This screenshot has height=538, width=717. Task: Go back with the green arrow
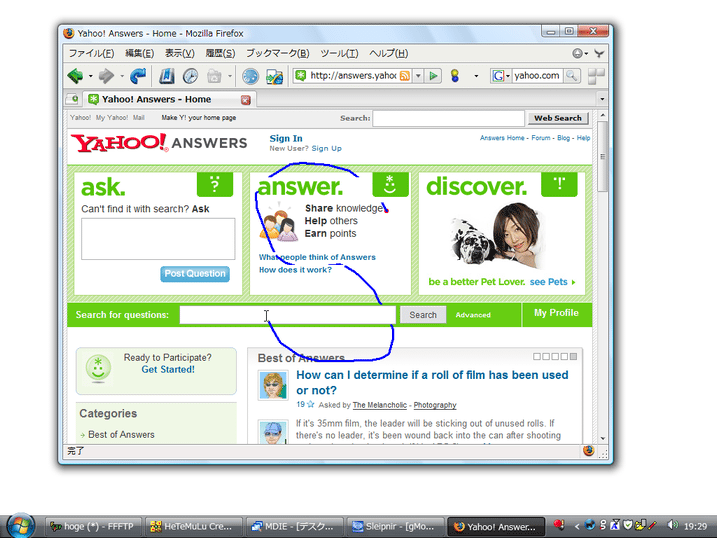(x=75, y=75)
